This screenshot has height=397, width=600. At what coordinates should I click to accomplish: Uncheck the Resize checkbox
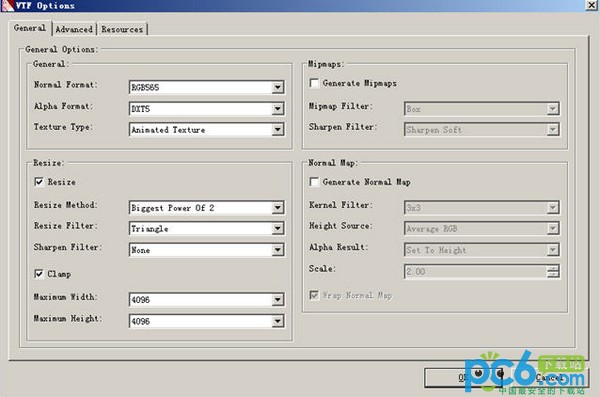point(39,182)
